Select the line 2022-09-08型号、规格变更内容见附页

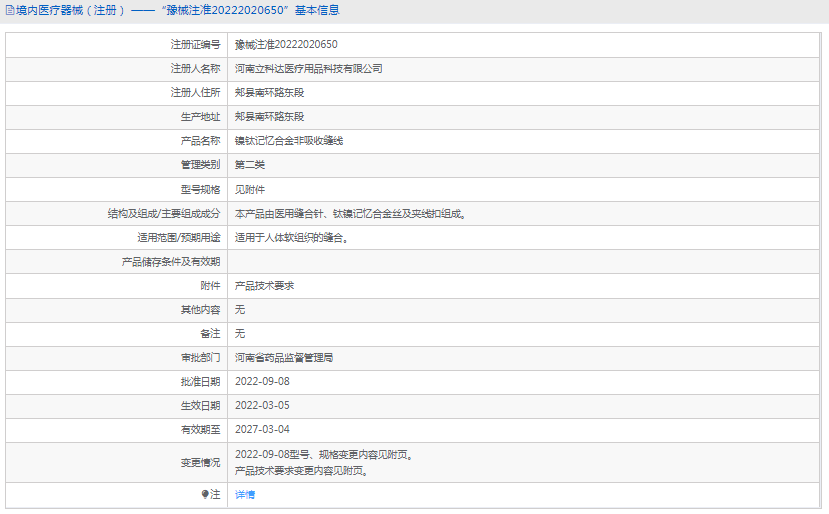pos(324,455)
